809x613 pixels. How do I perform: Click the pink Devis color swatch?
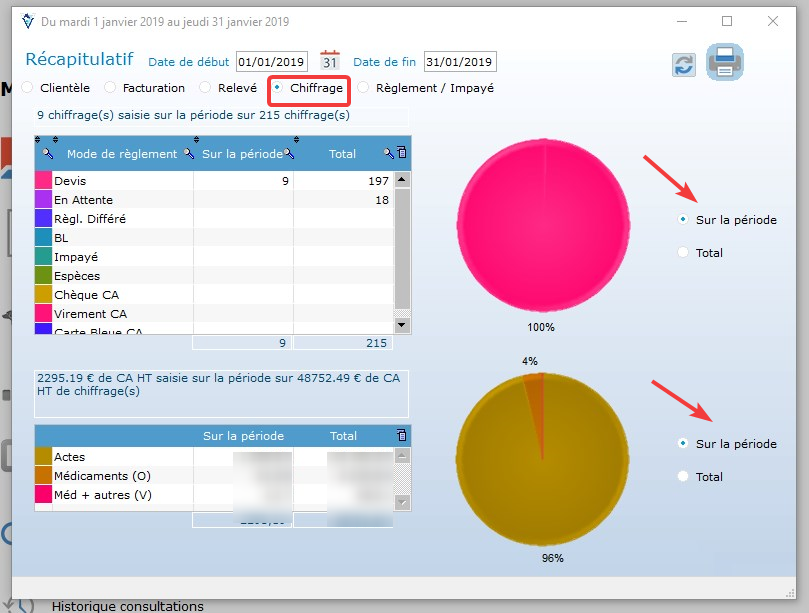[x=43, y=180]
